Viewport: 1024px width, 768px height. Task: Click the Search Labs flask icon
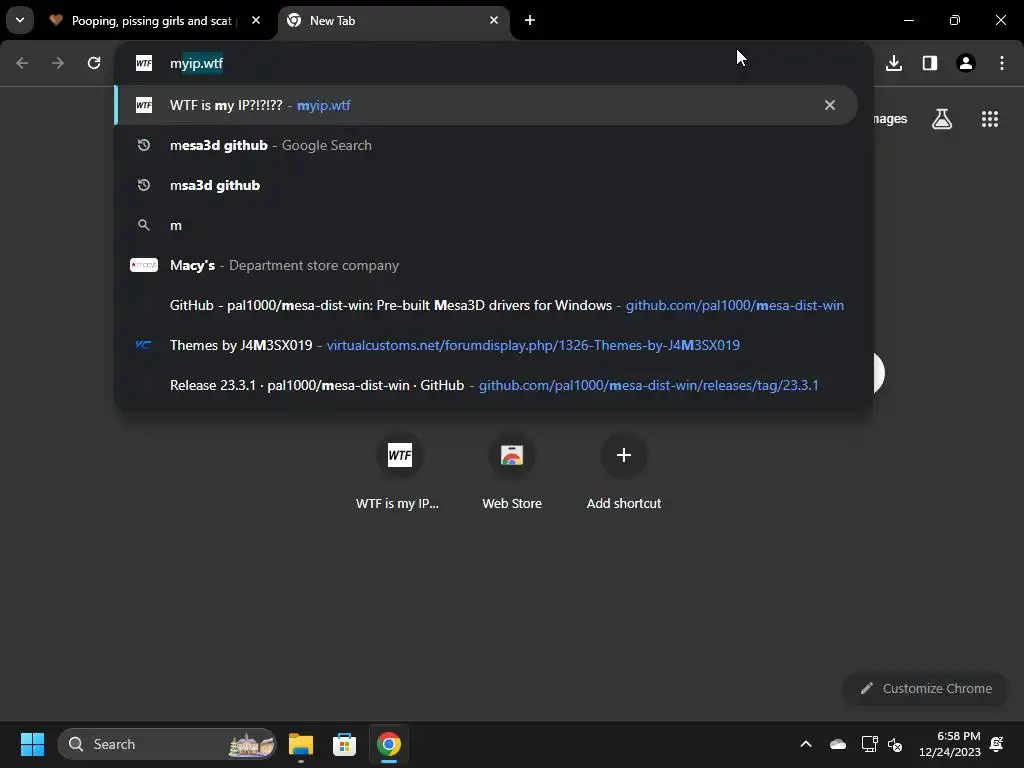[942, 119]
